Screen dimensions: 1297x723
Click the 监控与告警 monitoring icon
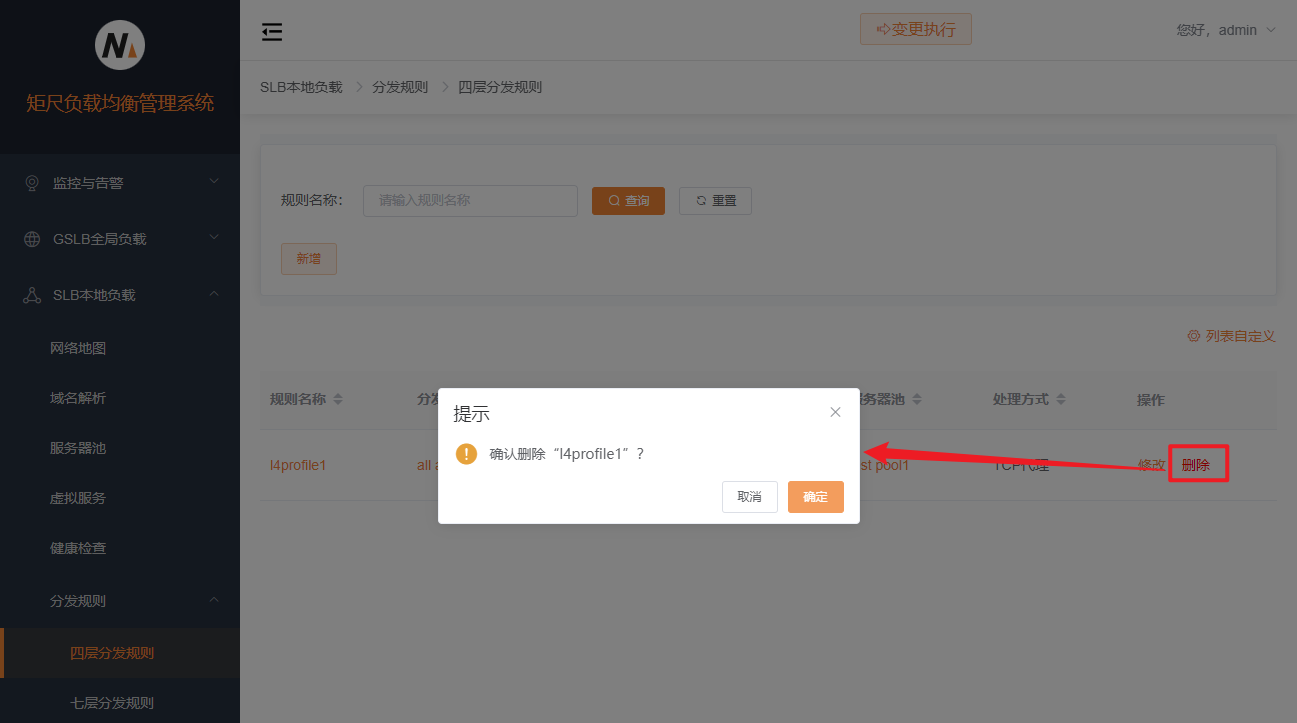point(30,182)
